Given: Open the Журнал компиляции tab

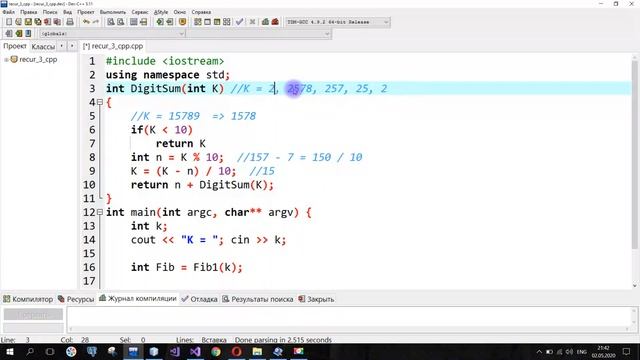Looking at the screenshot, I should point(138,299).
